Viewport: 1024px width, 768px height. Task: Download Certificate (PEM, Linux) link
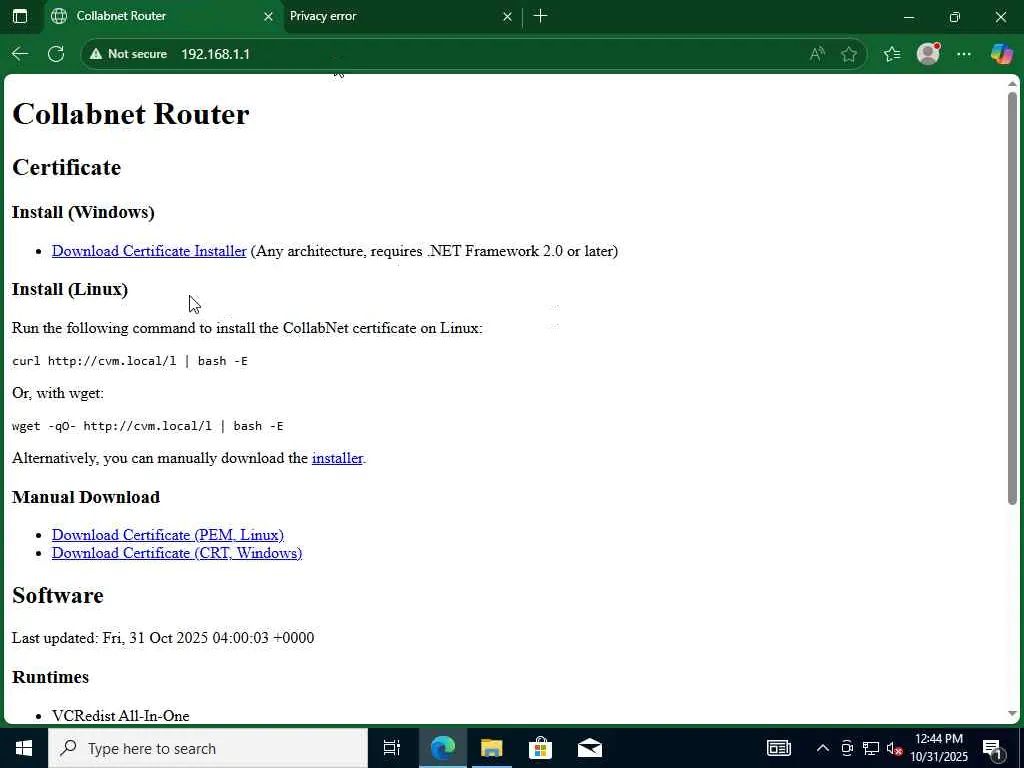pos(168,535)
